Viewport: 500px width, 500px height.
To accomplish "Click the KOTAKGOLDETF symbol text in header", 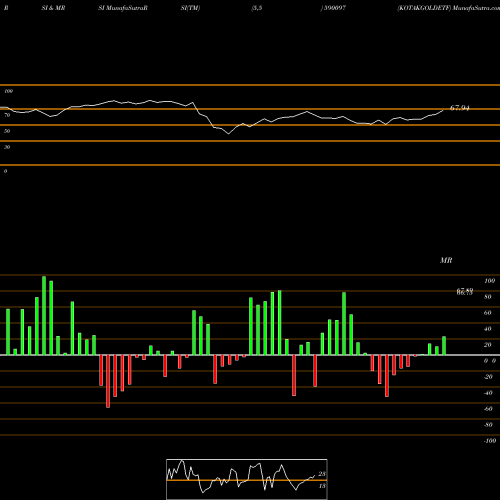I will [x=424, y=8].
